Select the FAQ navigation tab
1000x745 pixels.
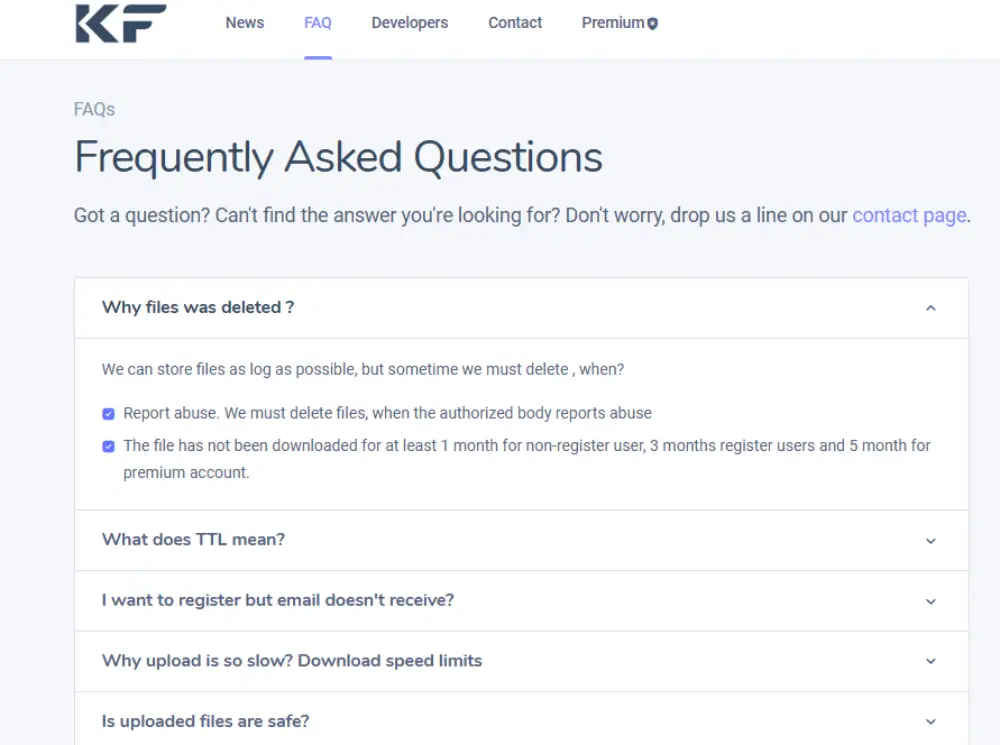[318, 23]
